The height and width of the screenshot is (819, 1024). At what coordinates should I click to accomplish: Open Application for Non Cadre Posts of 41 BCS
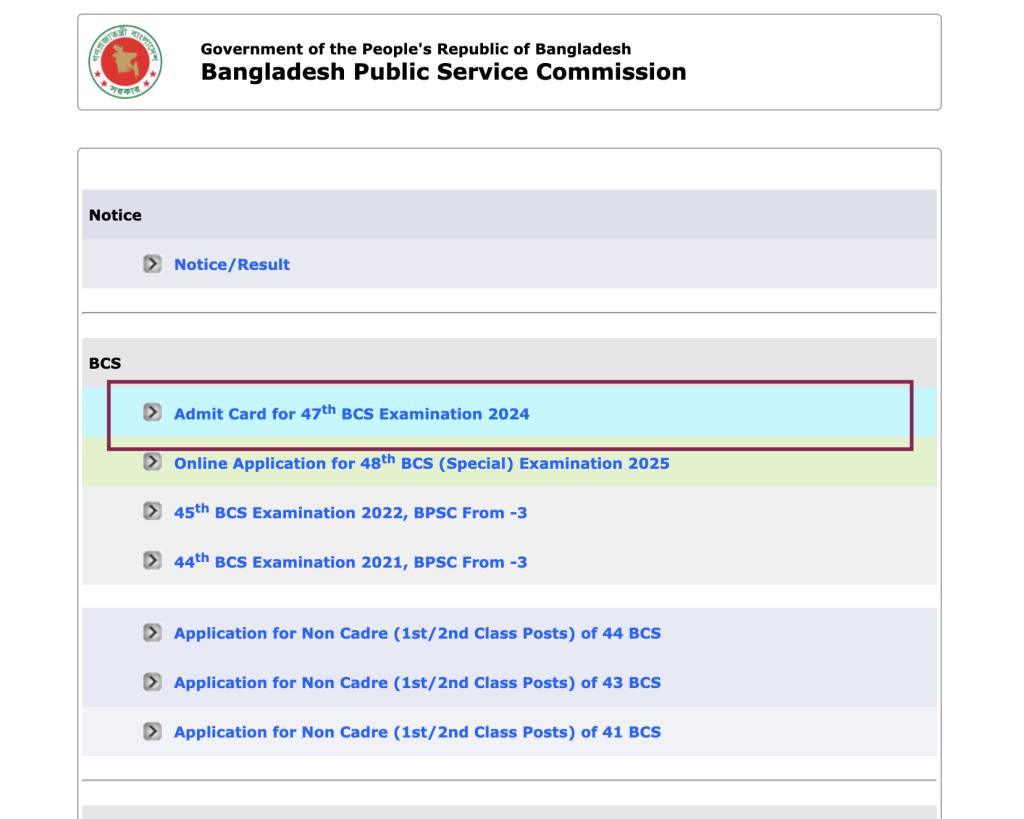[417, 732]
